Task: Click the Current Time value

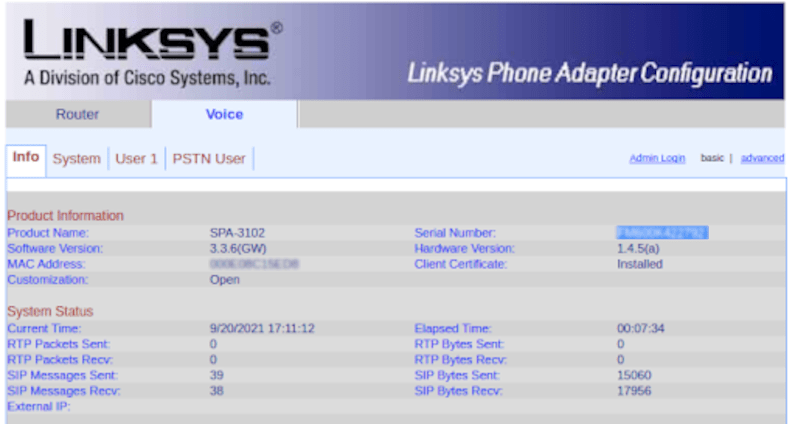Action: 262,328
